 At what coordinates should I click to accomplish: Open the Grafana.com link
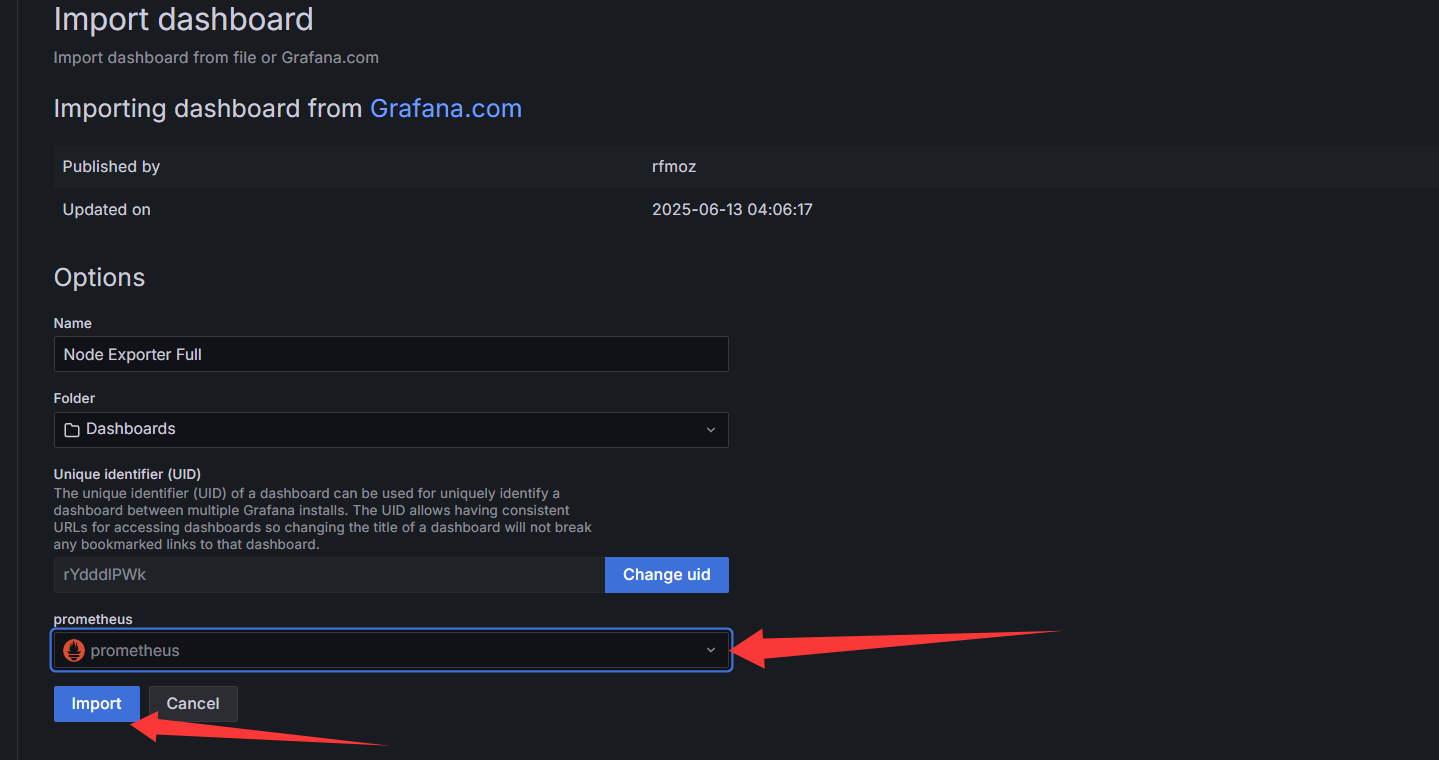pyautogui.click(x=446, y=108)
